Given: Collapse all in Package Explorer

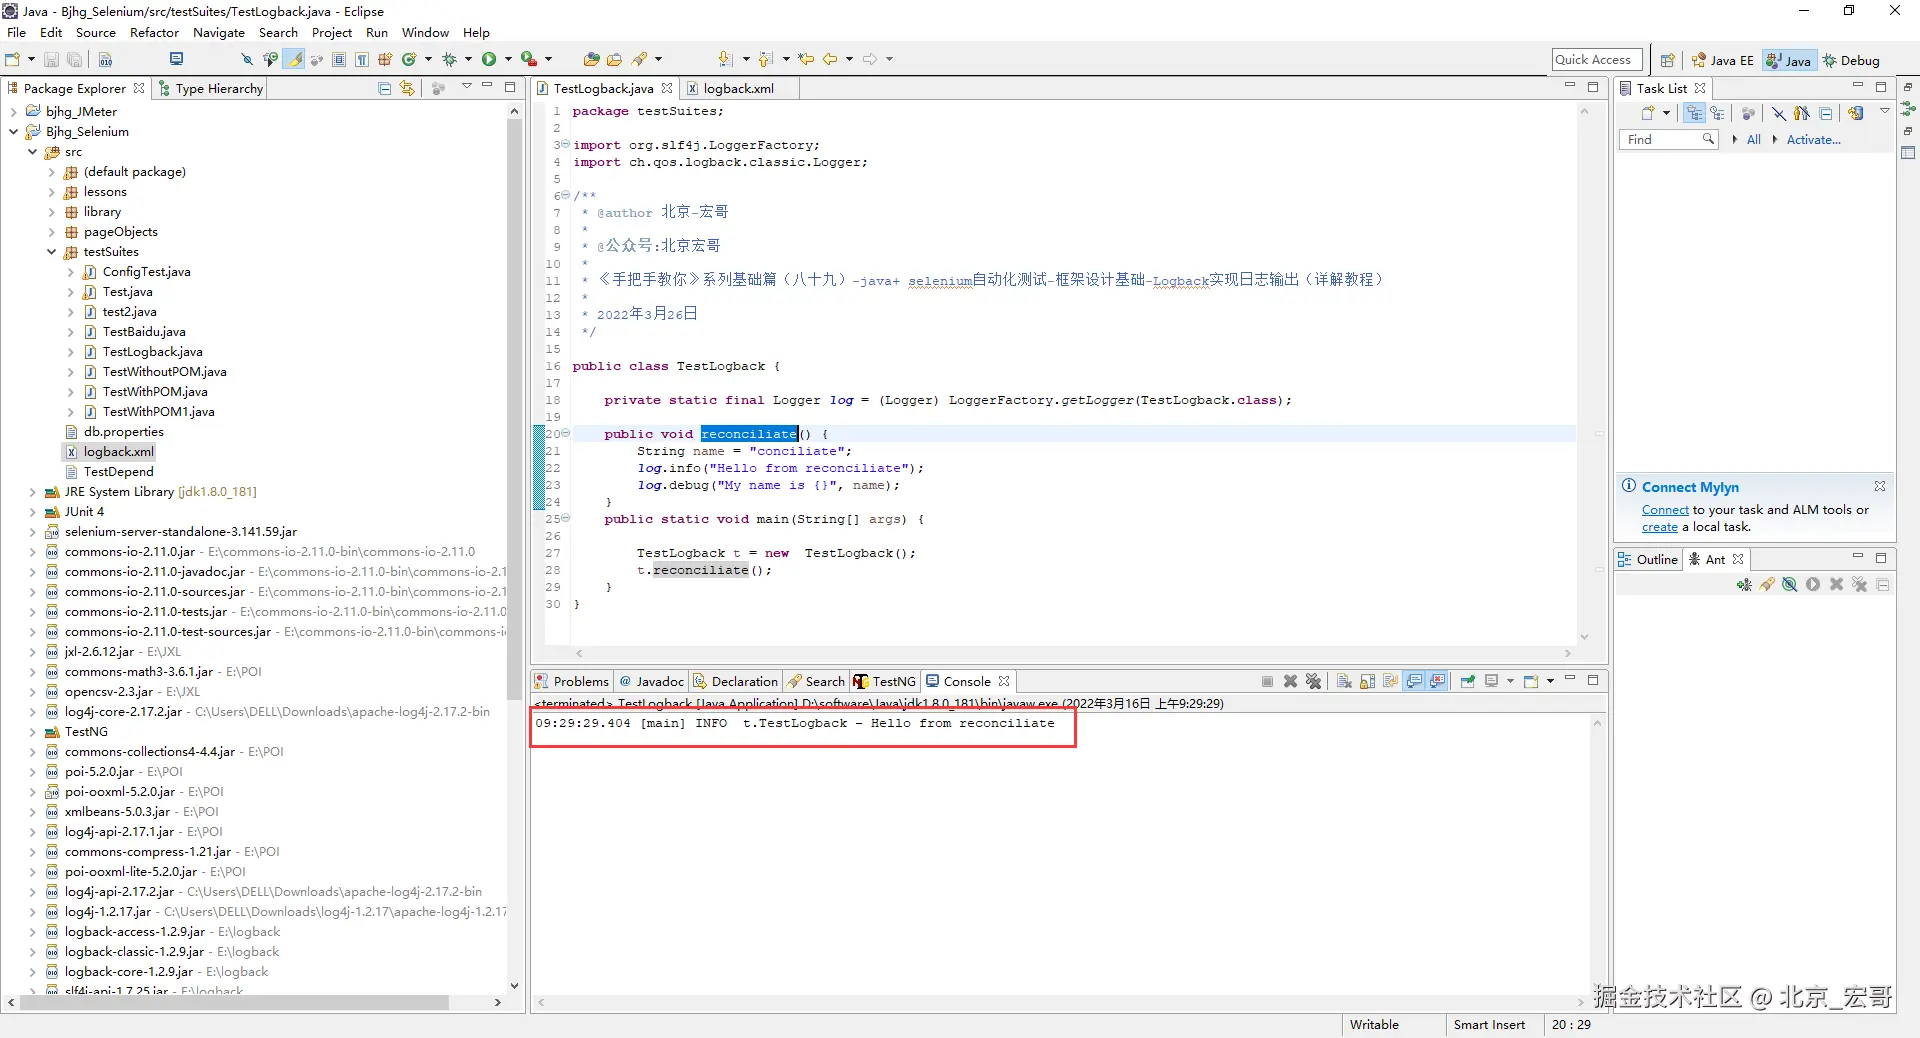Looking at the screenshot, I should click(385, 89).
